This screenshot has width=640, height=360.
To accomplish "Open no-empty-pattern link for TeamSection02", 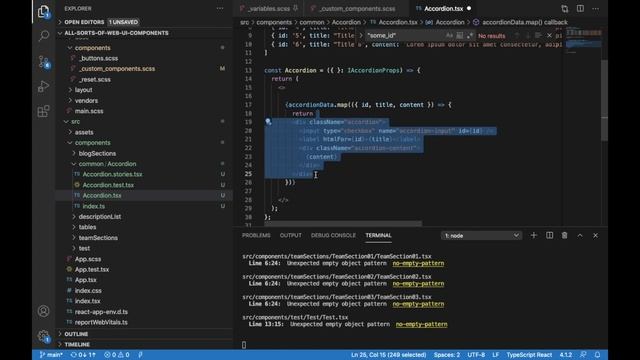I will [x=418, y=284].
